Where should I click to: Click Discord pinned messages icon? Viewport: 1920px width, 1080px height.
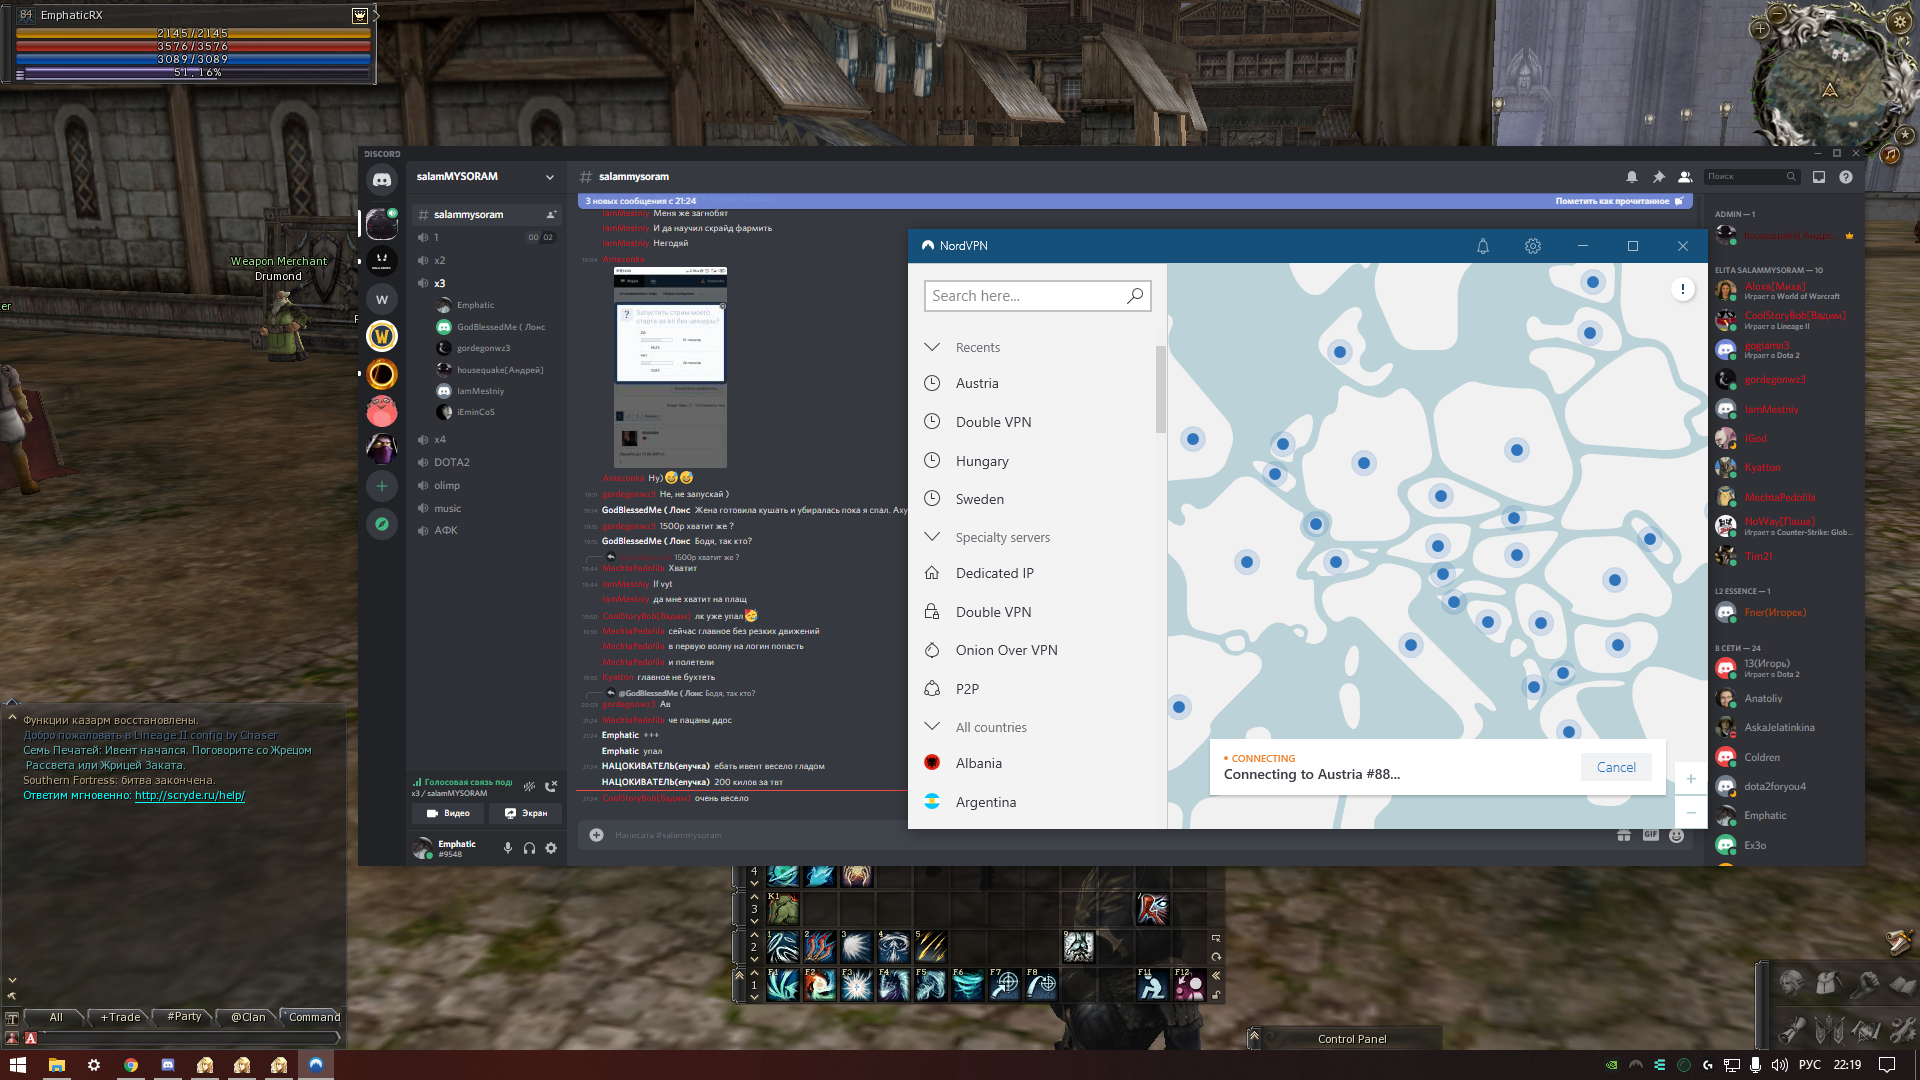point(1658,177)
